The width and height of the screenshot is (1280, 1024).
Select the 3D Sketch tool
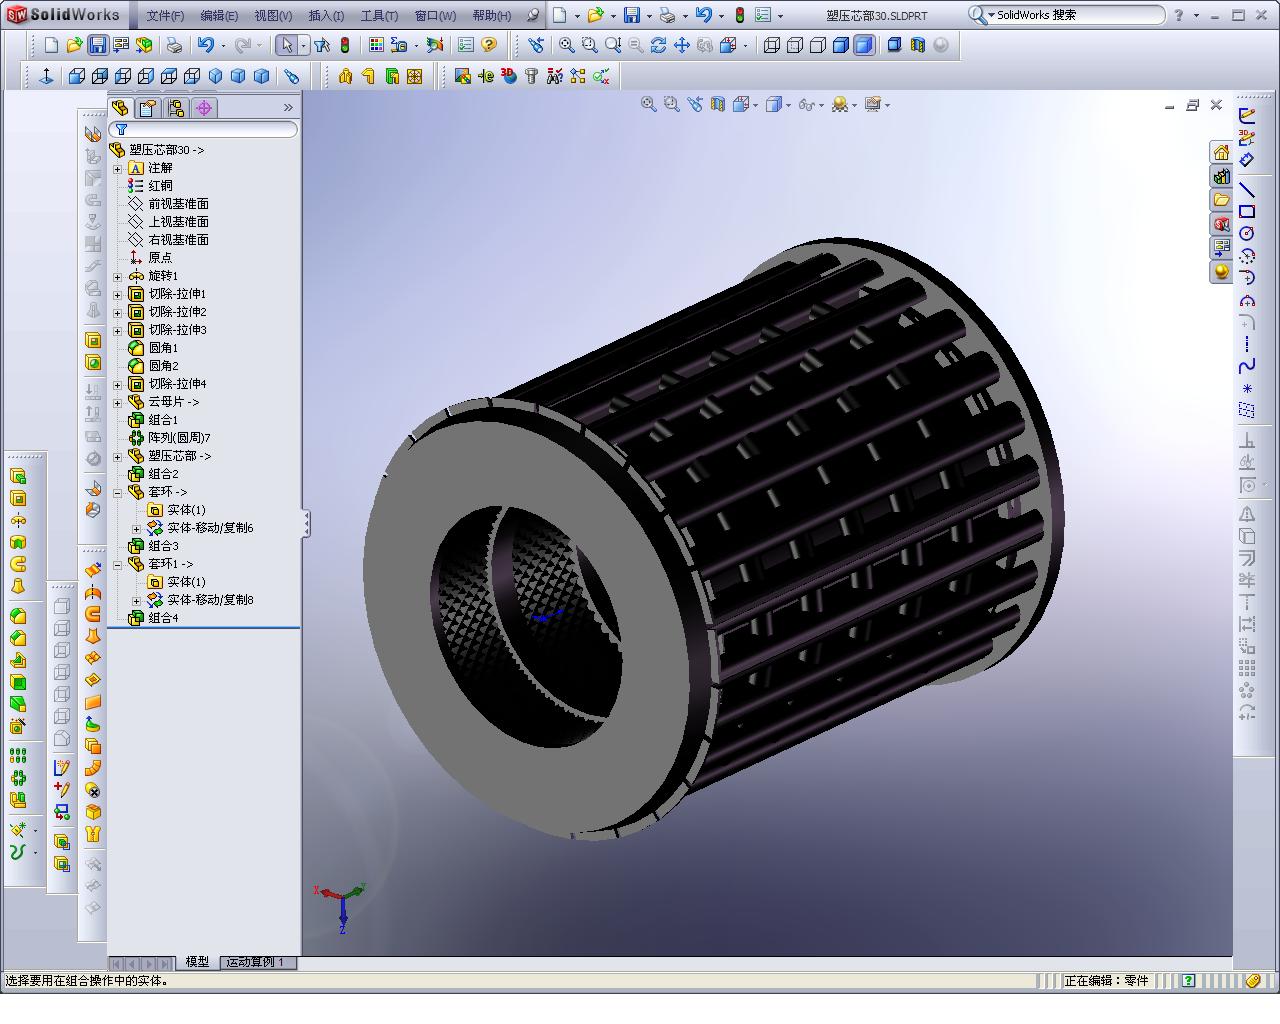pos(1247,138)
